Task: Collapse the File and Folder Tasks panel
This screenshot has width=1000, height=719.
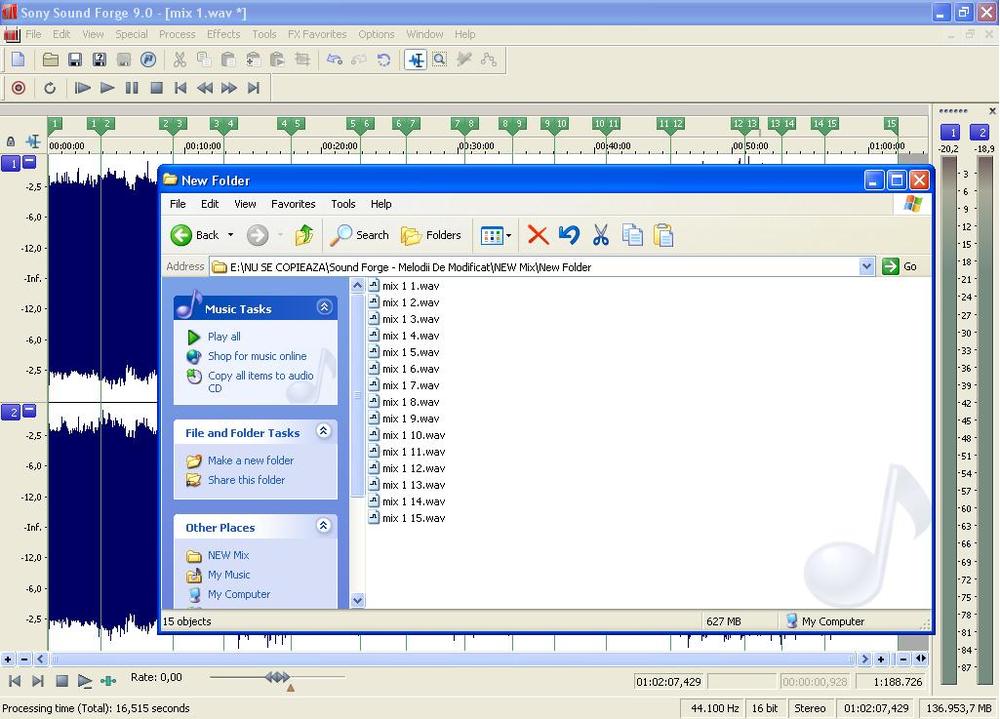Action: [323, 431]
